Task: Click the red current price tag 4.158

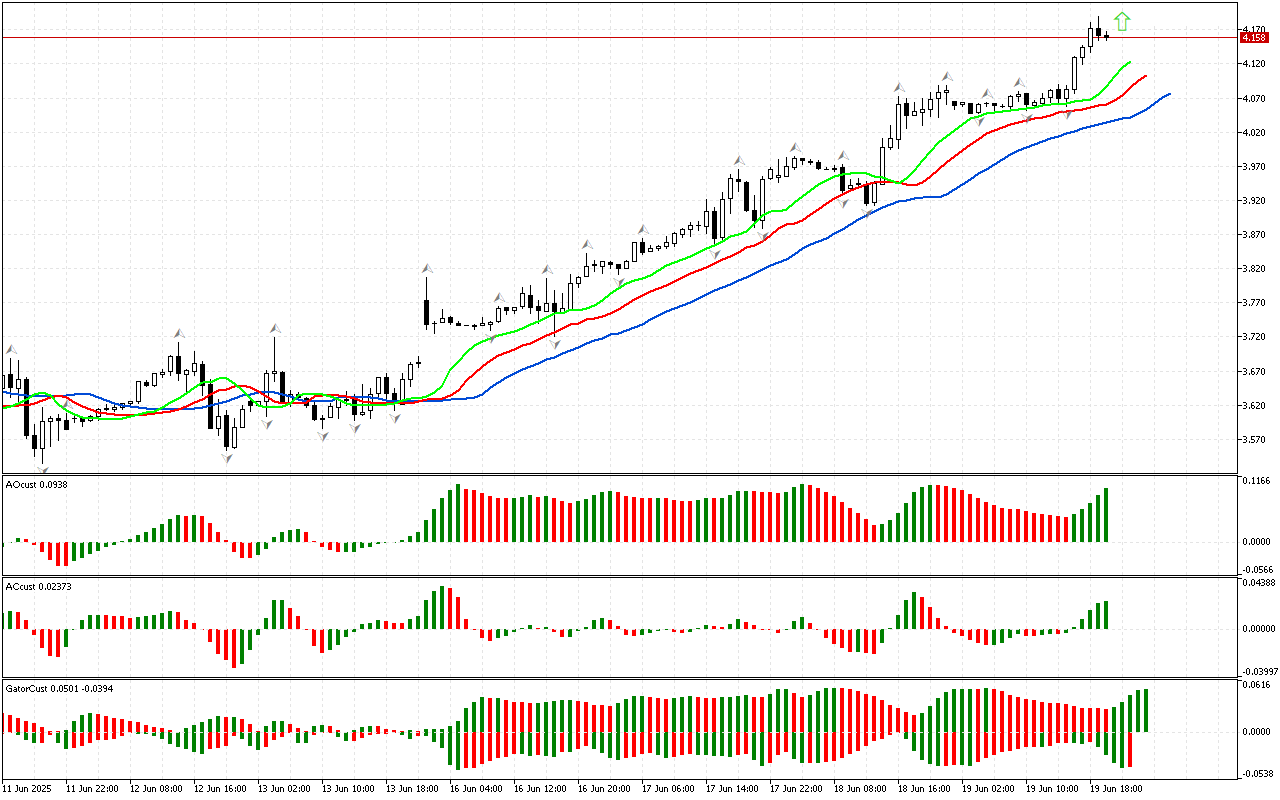Action: point(1253,37)
